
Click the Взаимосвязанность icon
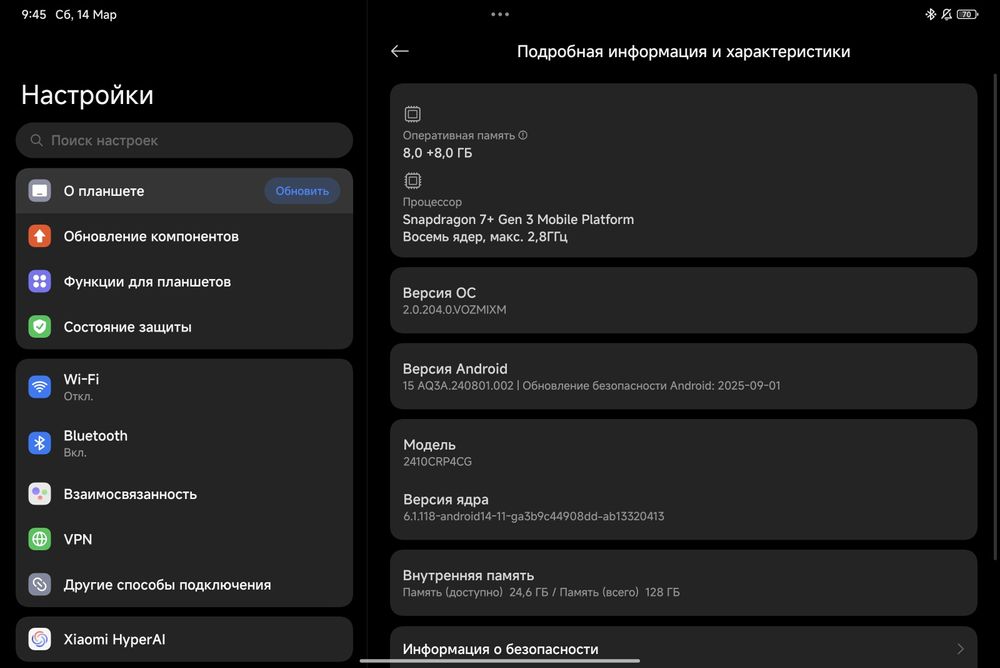[40, 494]
